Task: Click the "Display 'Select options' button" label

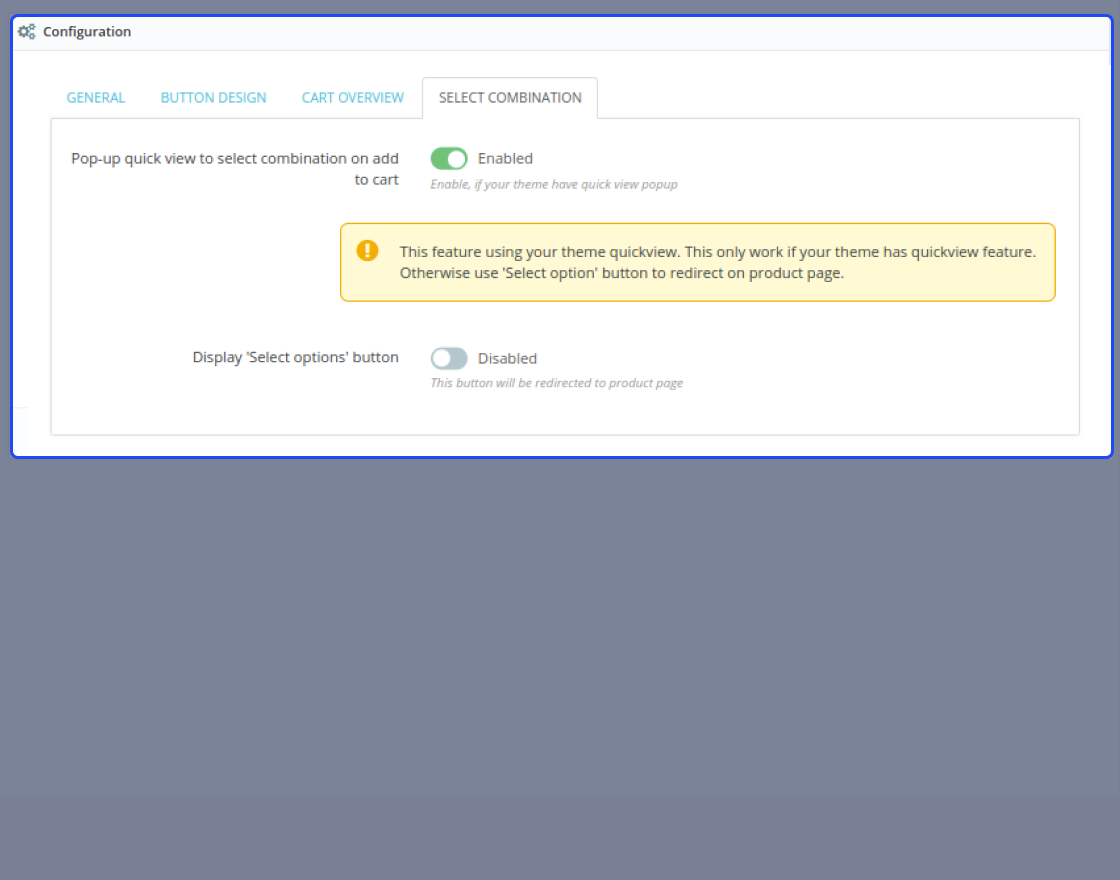Action: [x=296, y=357]
